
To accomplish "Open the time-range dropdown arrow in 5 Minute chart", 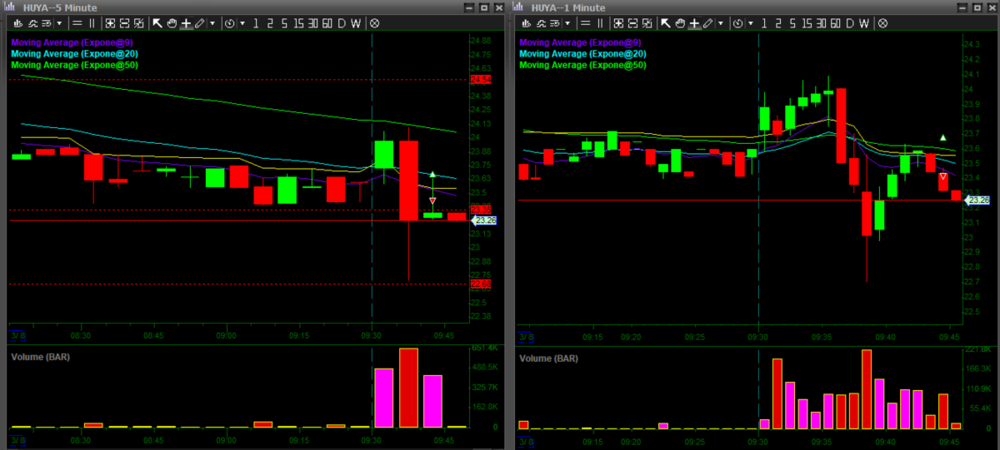I will pos(241,22).
